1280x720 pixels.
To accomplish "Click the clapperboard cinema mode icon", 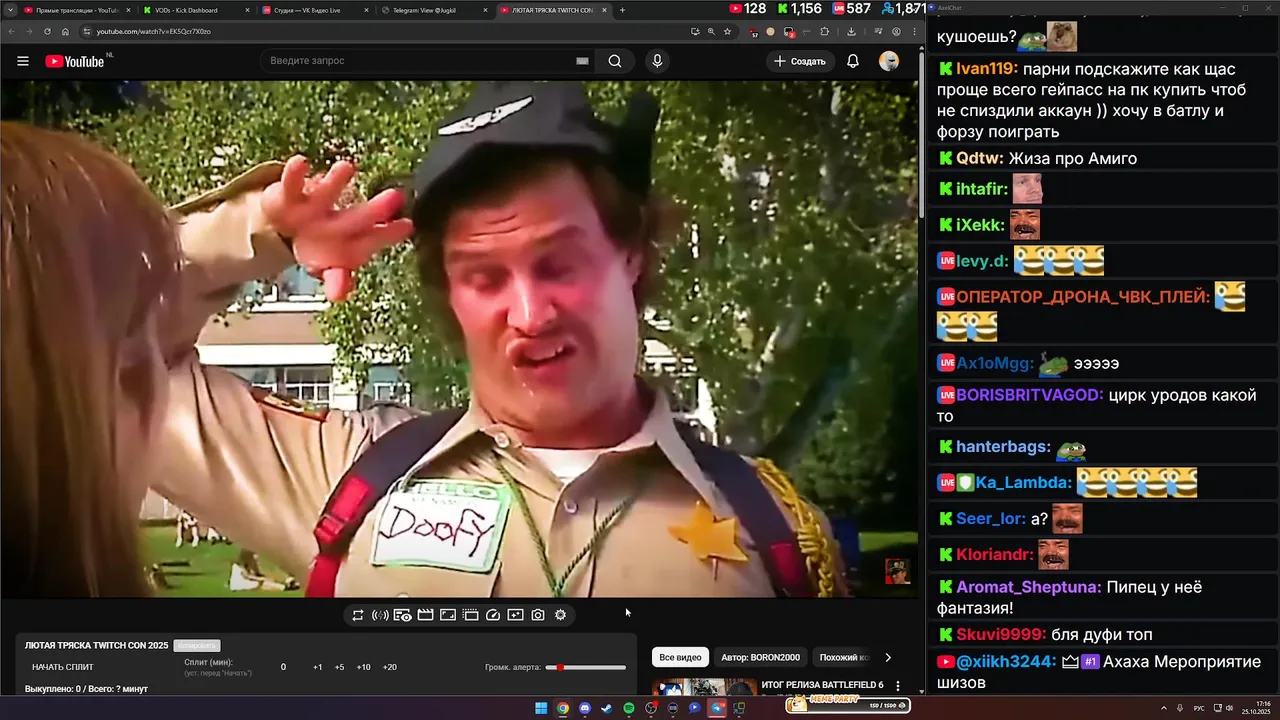I will click(425, 615).
